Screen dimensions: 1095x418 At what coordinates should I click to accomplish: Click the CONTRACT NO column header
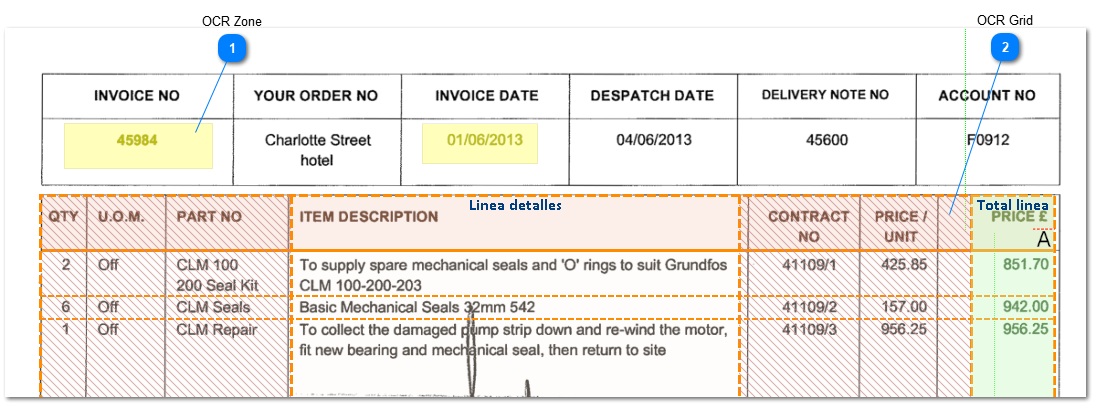808,224
